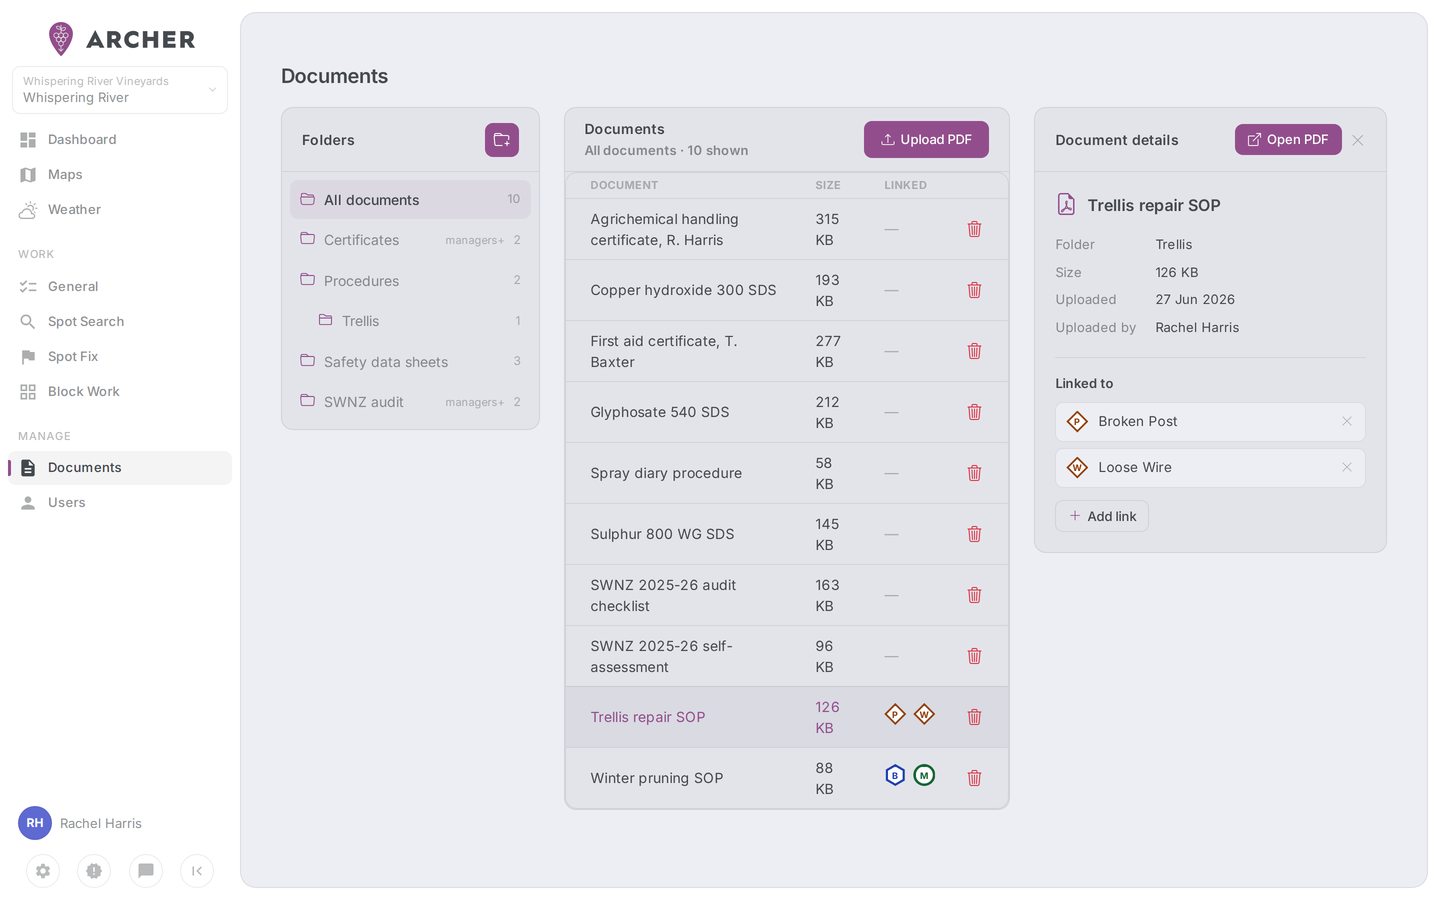Viewport: 1440px width, 900px height.
Task: Sort by the SIZE column header
Action: (x=828, y=185)
